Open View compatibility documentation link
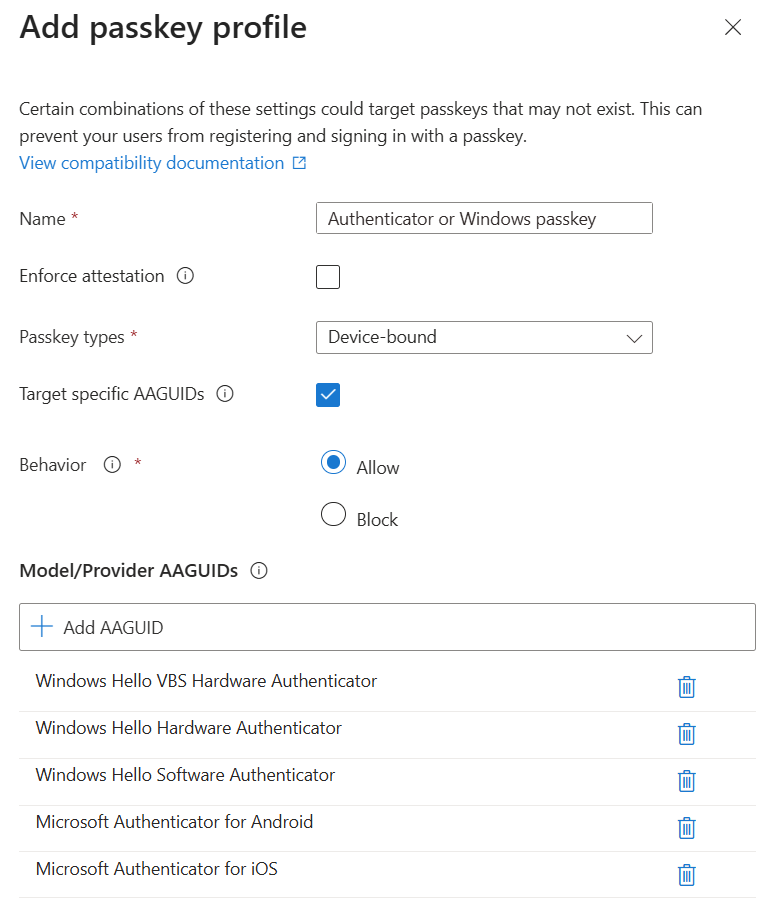Image resolution: width=778 pixels, height=898 pixels. point(163,163)
